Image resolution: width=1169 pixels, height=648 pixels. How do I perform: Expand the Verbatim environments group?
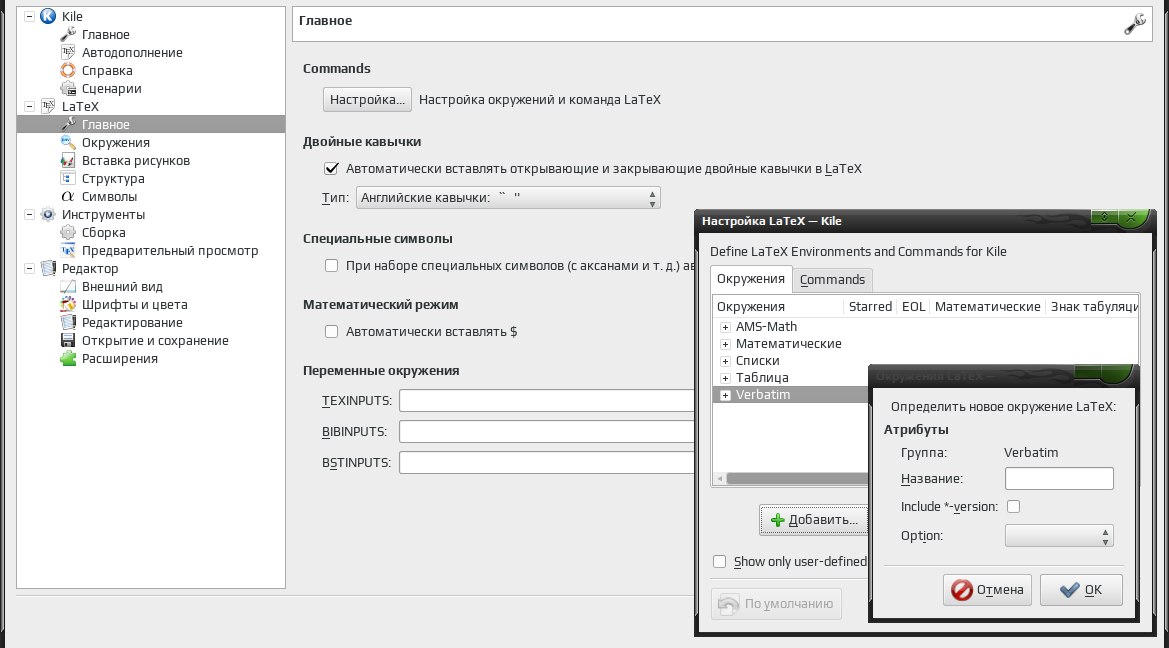725,395
